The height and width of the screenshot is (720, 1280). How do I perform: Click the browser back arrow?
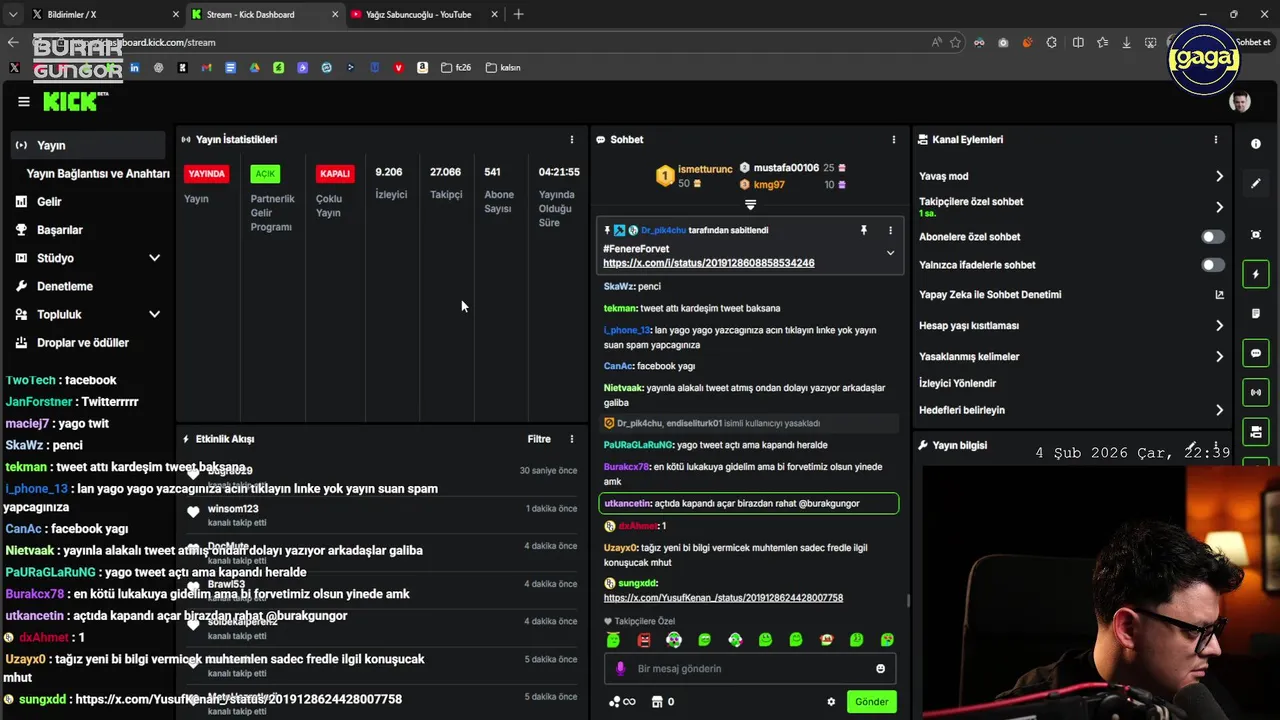point(13,42)
